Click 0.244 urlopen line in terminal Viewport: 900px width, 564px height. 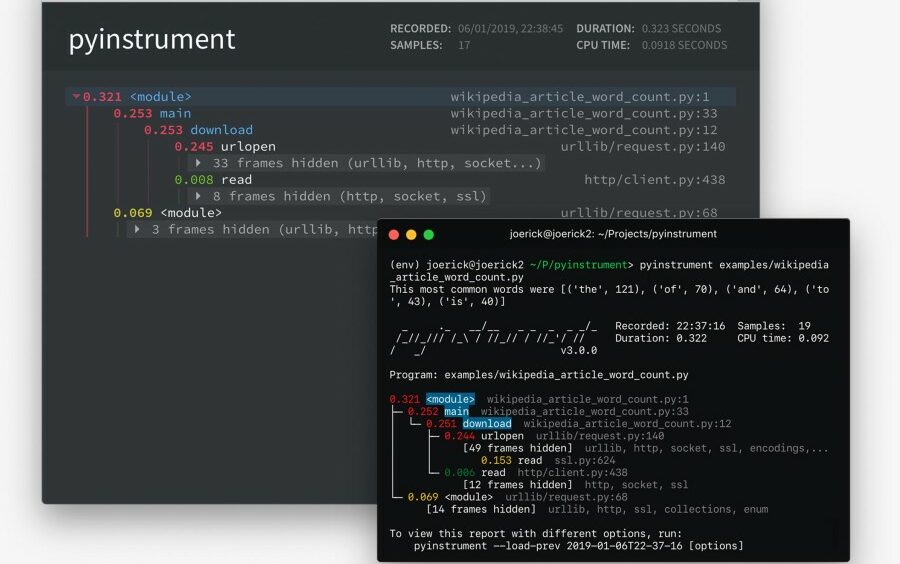click(x=554, y=436)
